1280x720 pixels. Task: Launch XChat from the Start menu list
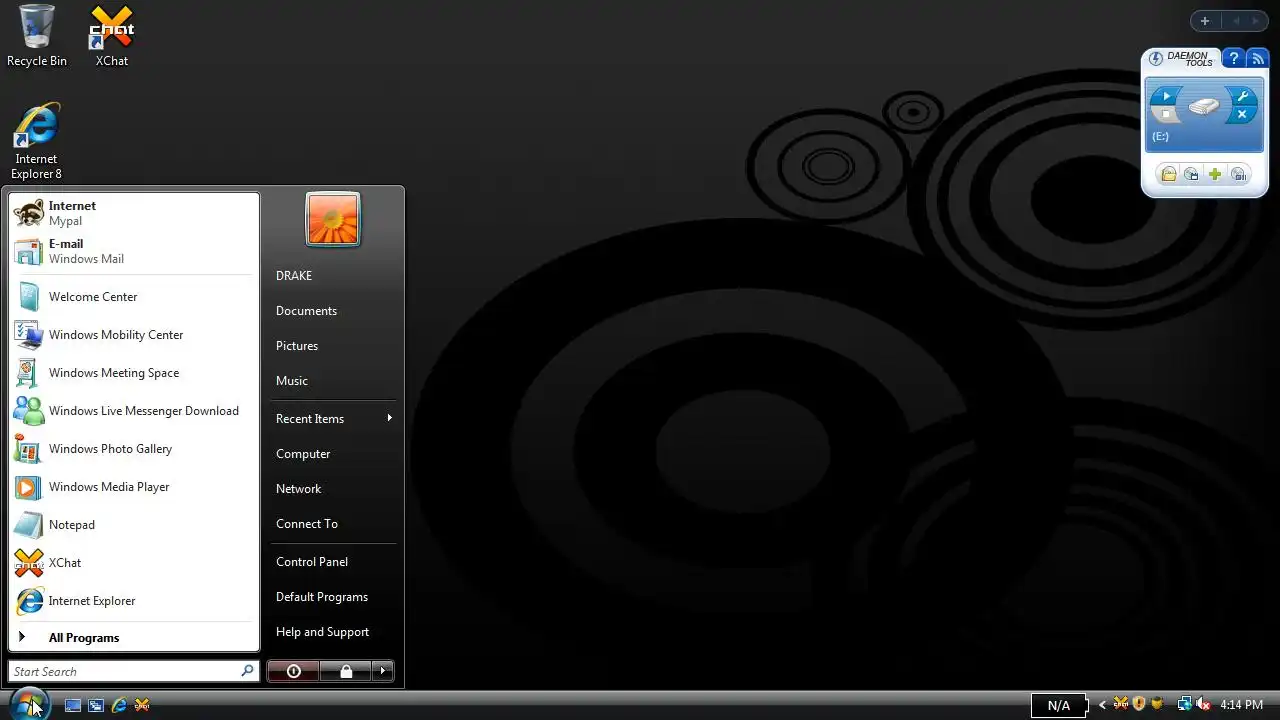(134, 563)
